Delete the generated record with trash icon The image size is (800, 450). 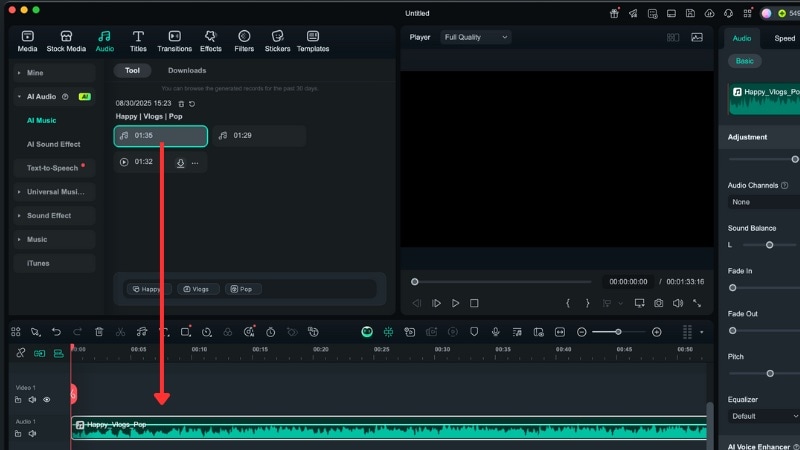181,104
